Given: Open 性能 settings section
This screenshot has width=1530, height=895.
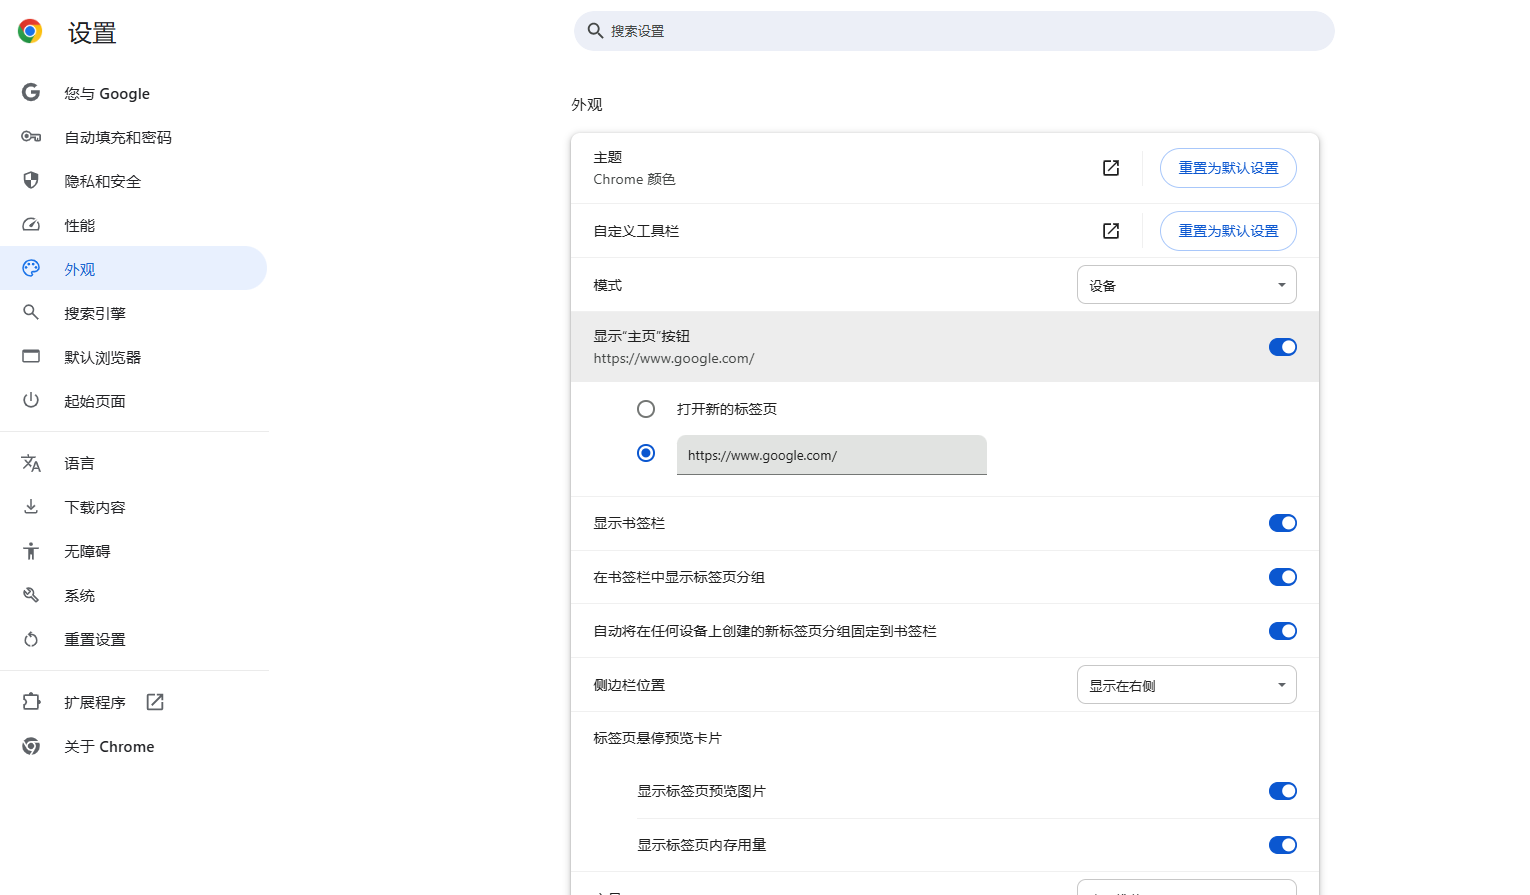Looking at the screenshot, I should click(133, 225).
